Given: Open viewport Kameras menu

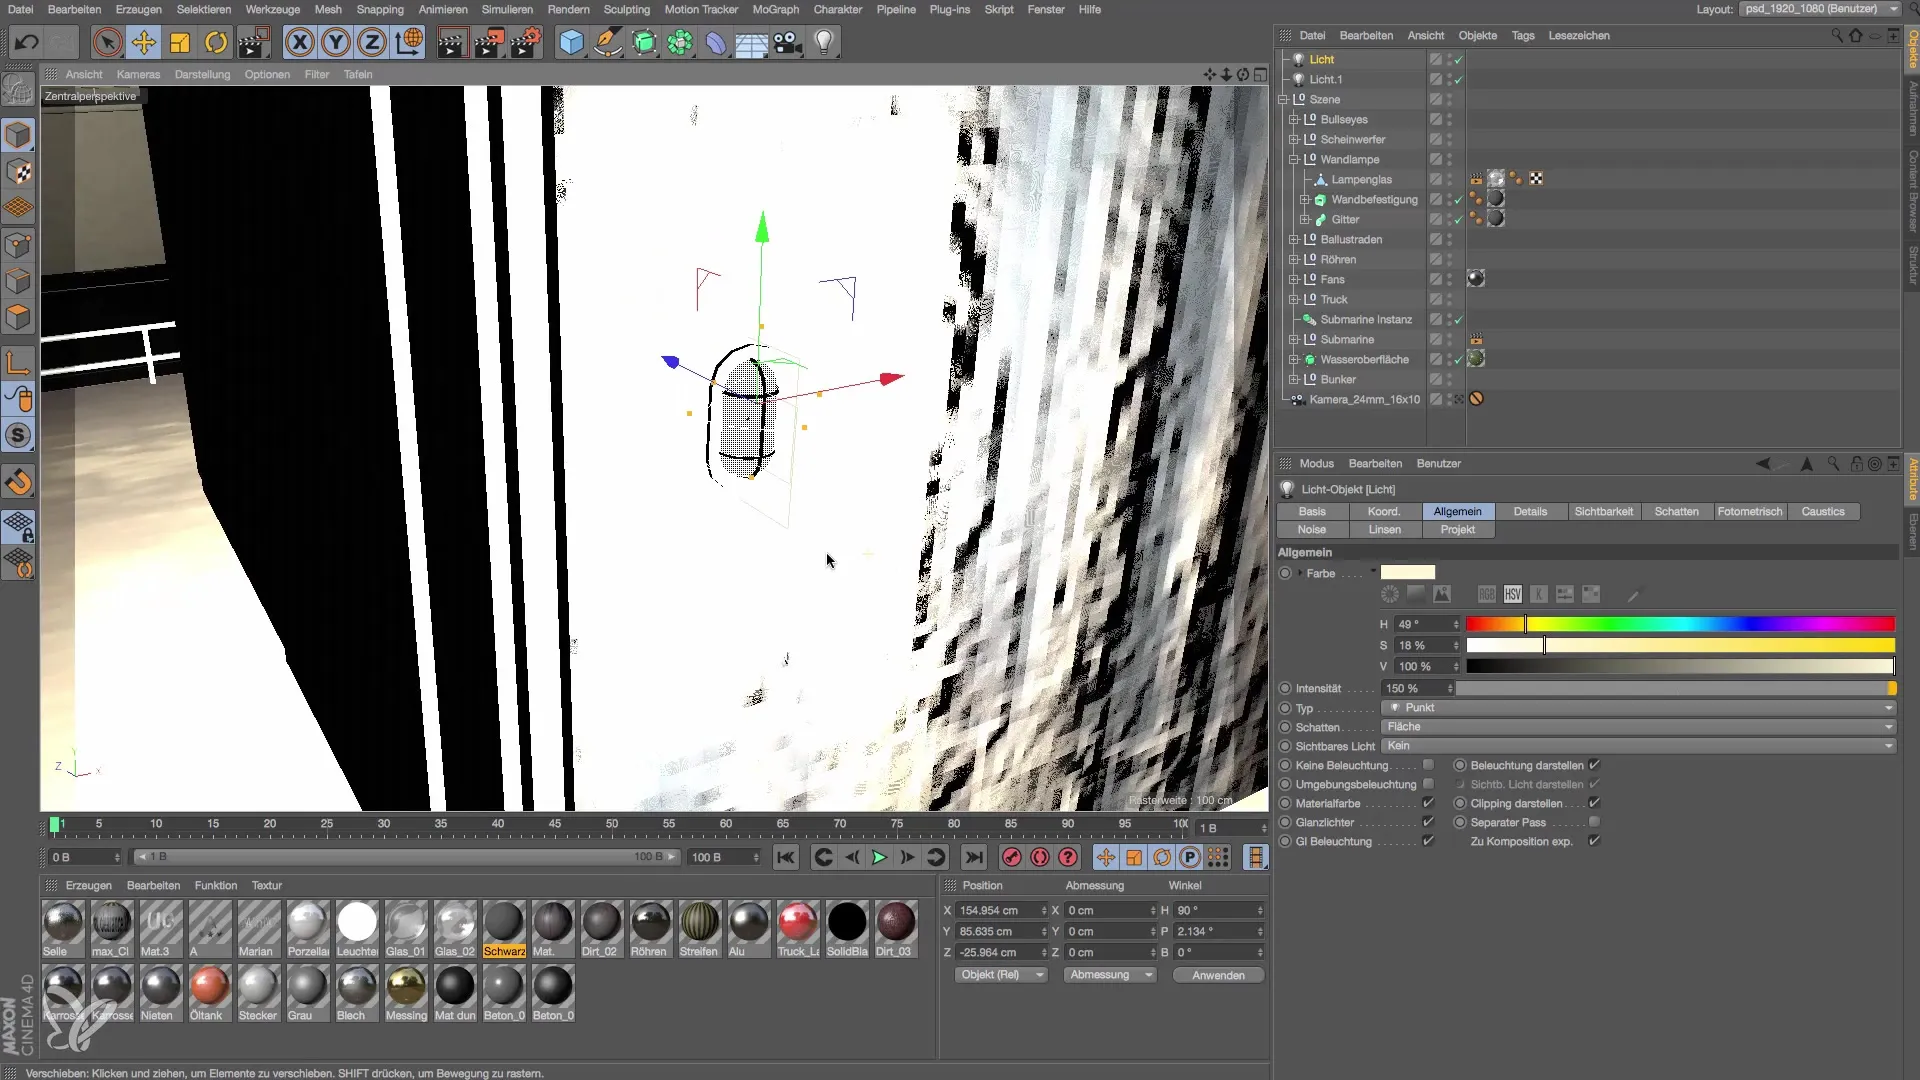Looking at the screenshot, I should coord(138,74).
